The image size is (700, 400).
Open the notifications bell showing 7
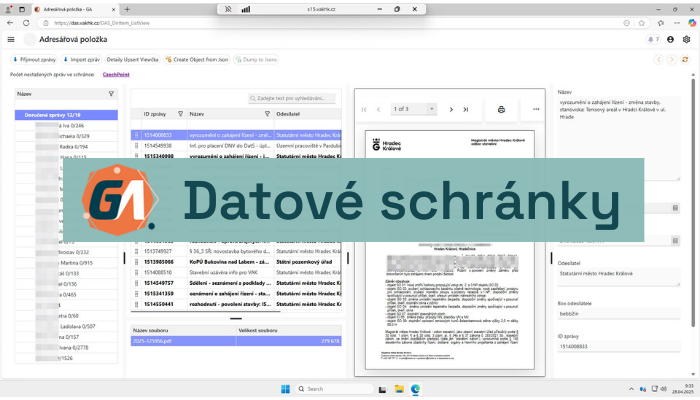[x=653, y=40]
